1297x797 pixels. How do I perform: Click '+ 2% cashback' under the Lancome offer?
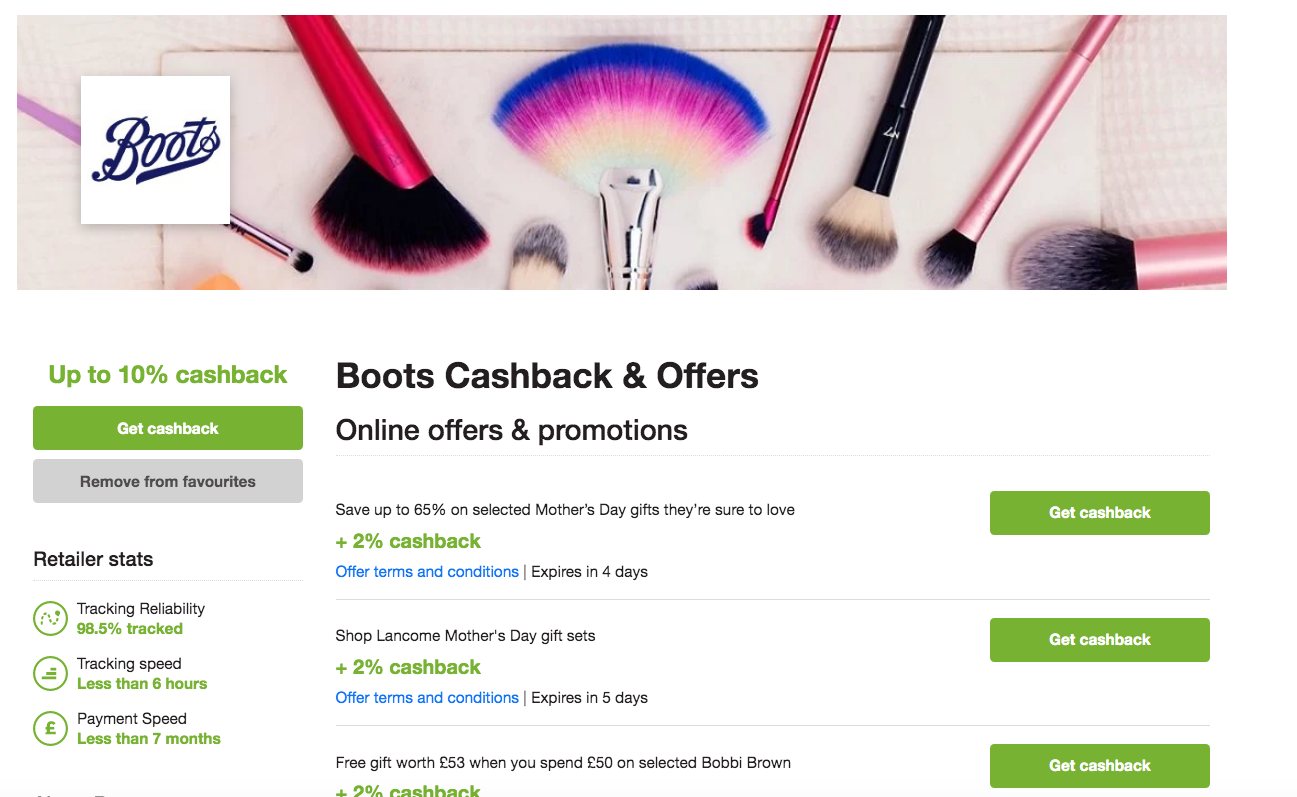407,667
